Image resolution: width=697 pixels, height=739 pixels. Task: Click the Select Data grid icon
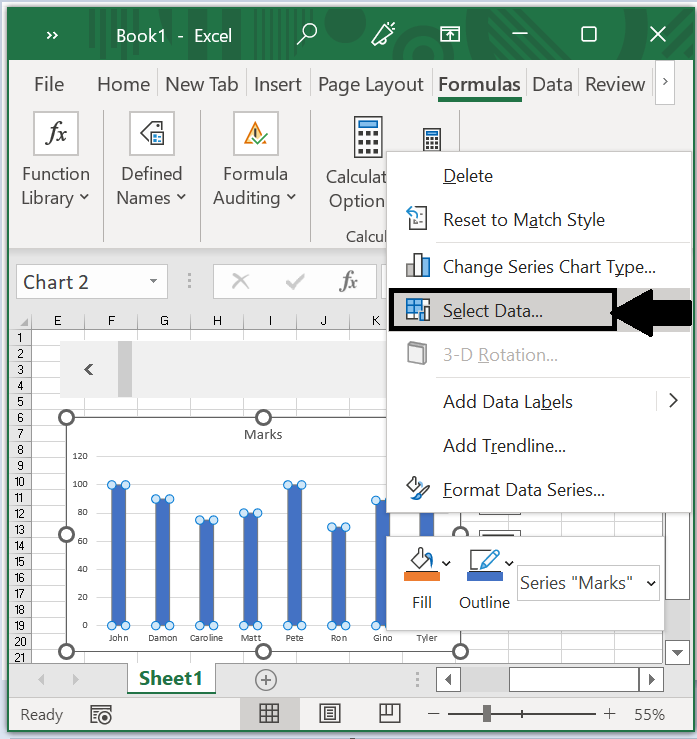[x=418, y=310]
